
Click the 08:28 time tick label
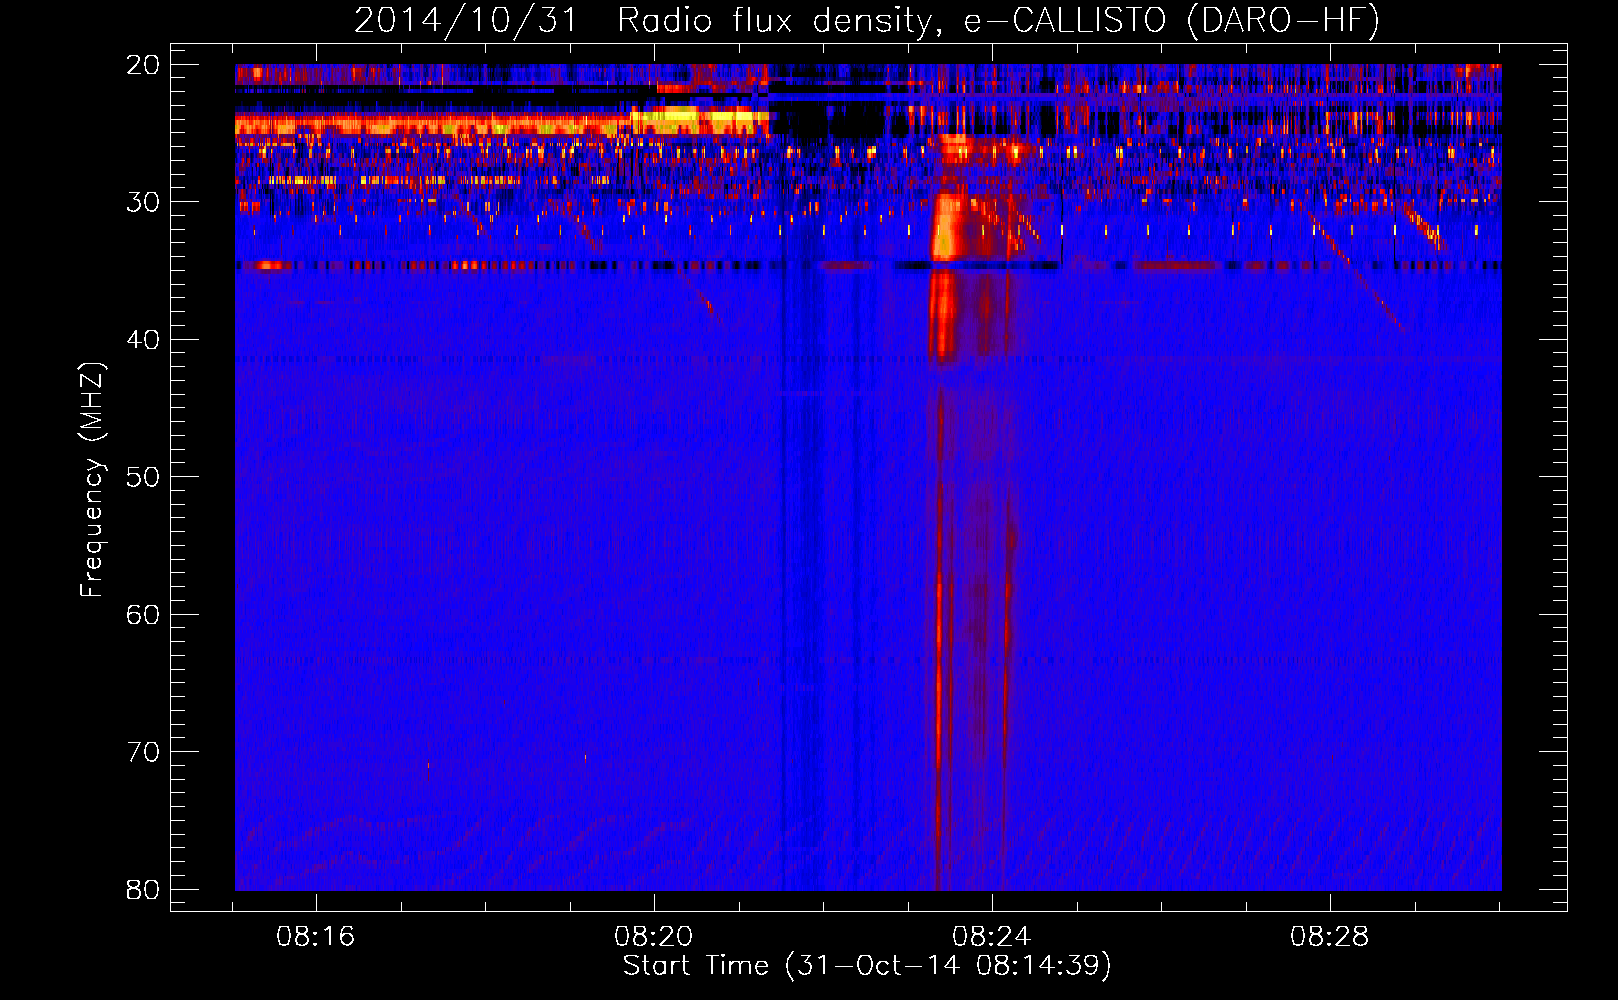1330,937
